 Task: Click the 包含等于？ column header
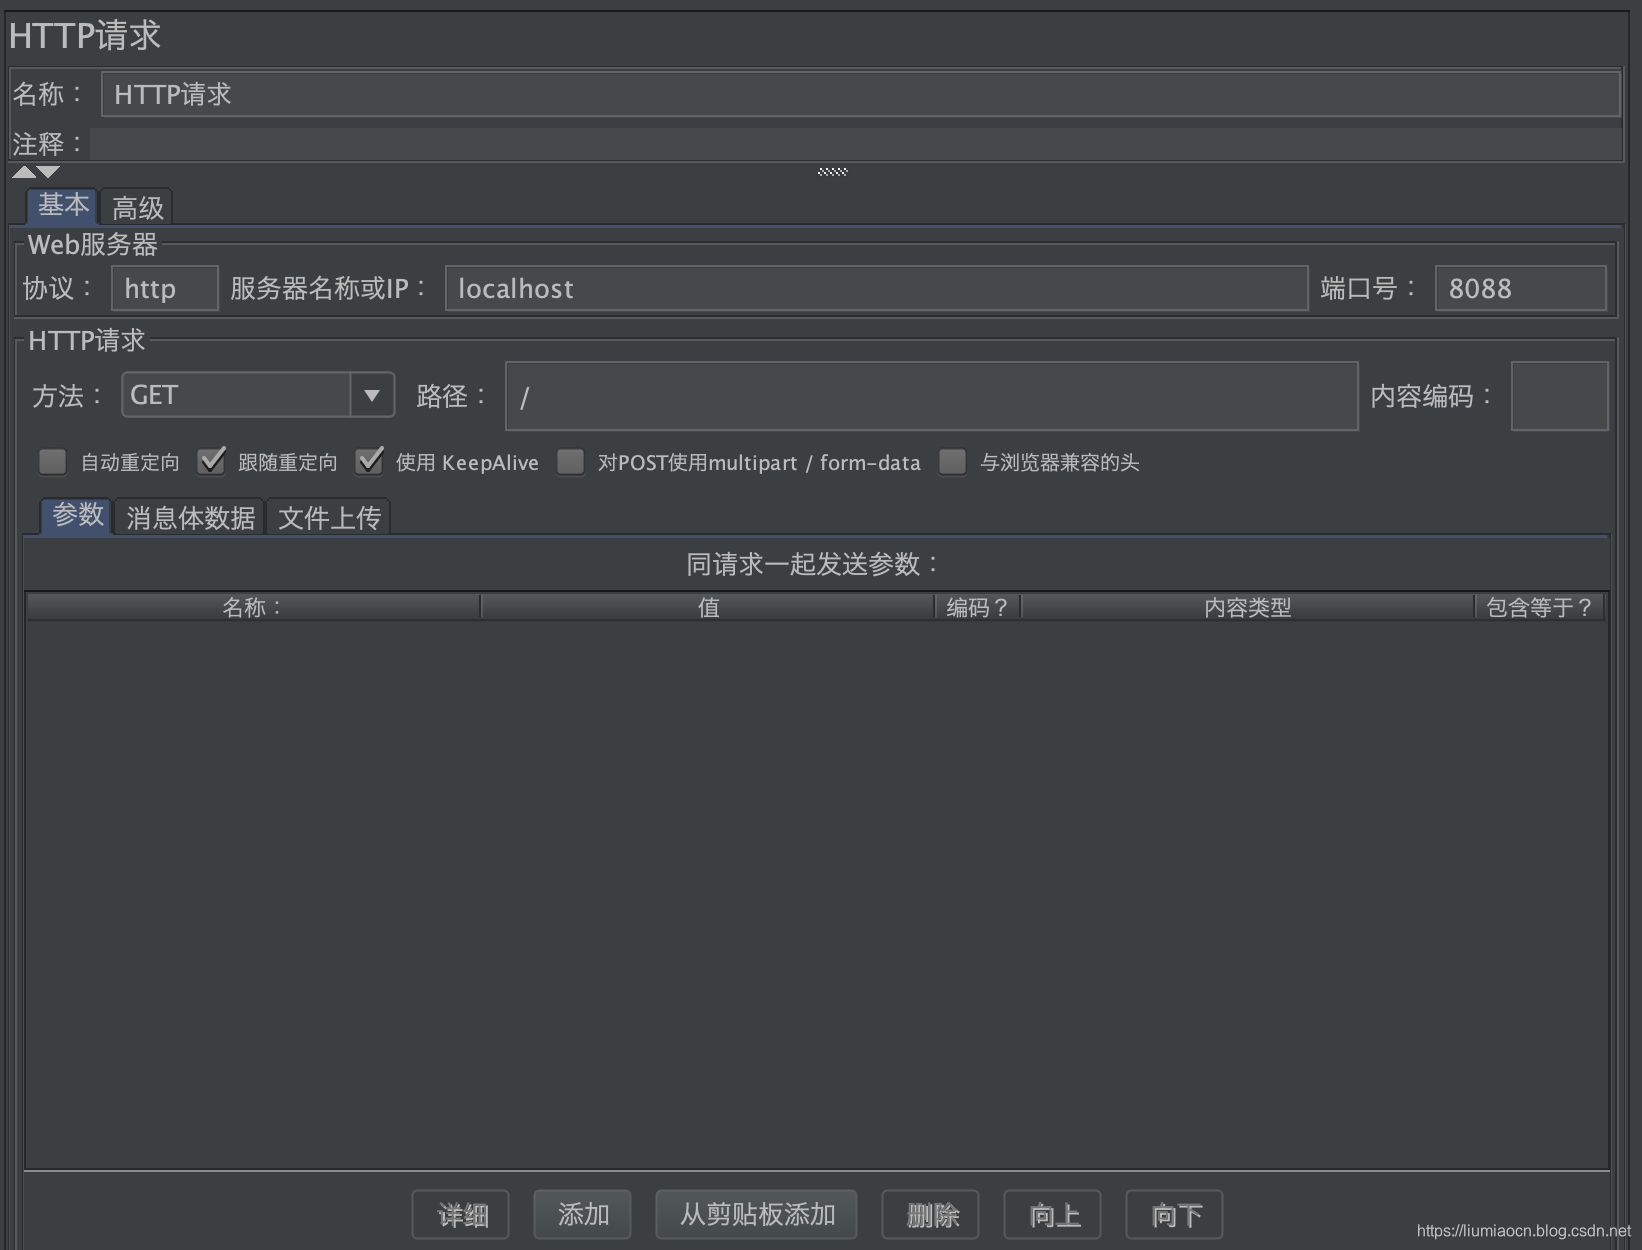[1540, 607]
